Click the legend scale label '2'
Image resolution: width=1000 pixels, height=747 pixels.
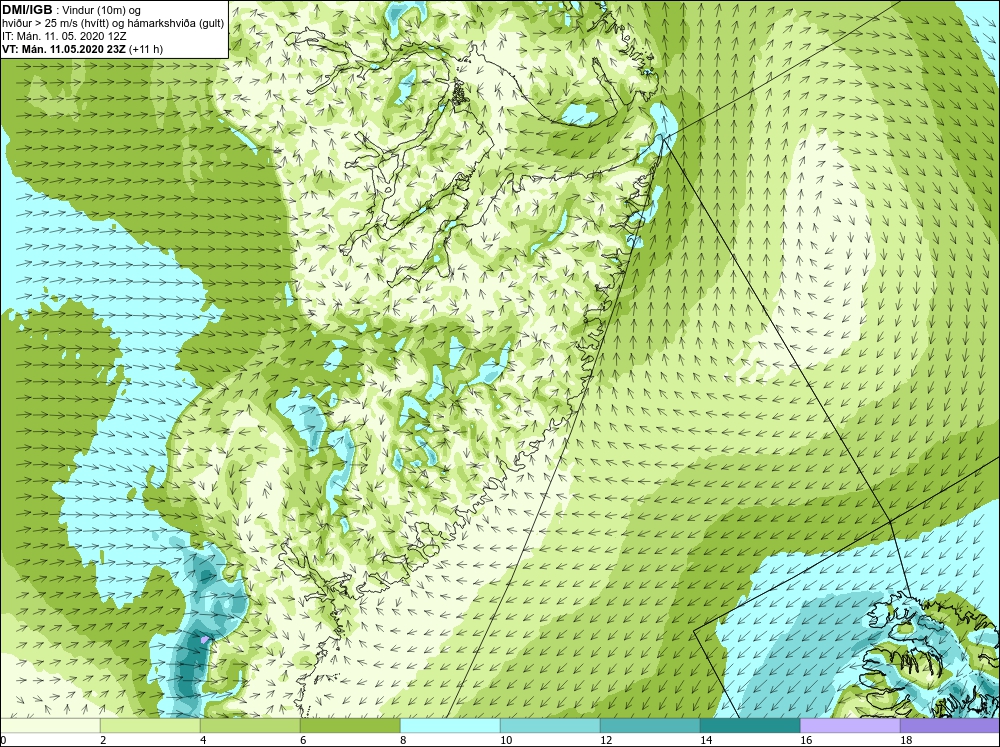point(103,740)
